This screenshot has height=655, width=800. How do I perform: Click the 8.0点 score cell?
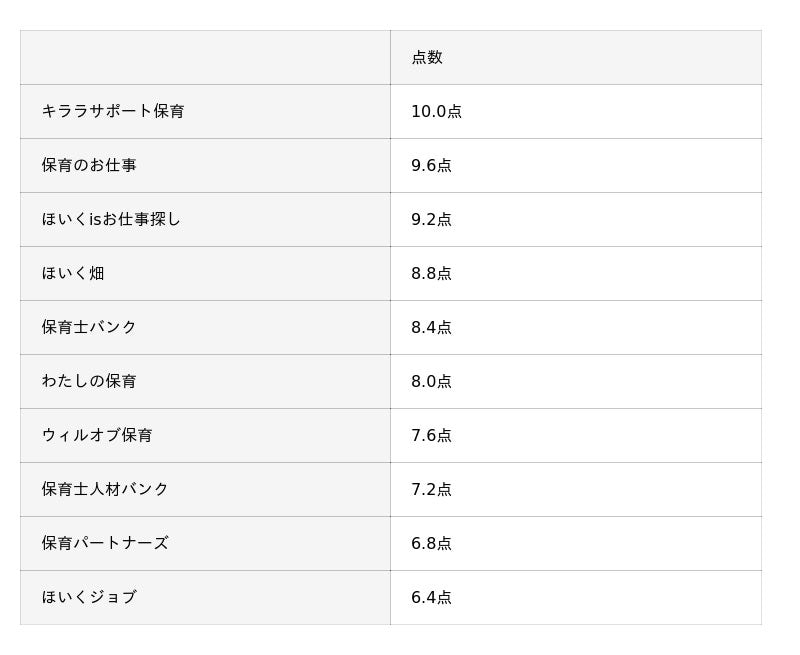pos(431,382)
